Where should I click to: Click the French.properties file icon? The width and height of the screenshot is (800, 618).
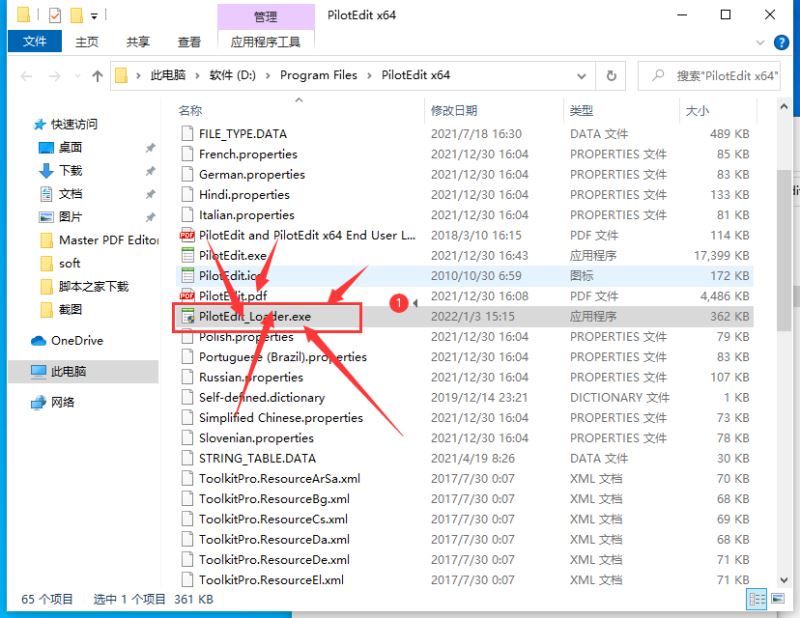click(x=187, y=154)
